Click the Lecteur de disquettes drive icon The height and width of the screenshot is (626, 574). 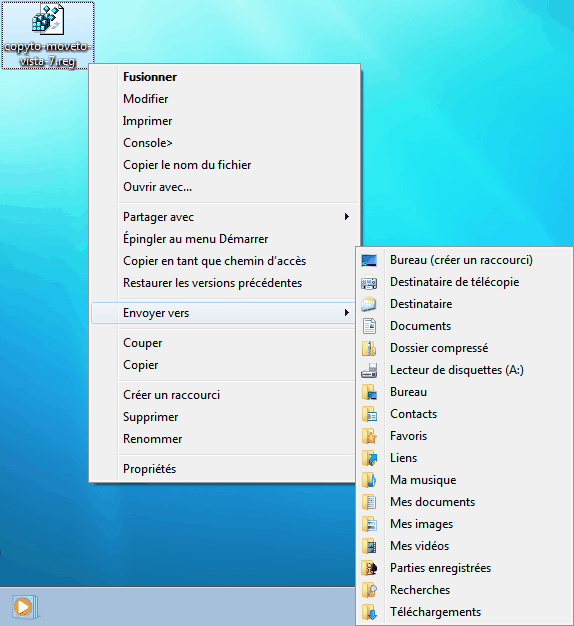(x=369, y=370)
